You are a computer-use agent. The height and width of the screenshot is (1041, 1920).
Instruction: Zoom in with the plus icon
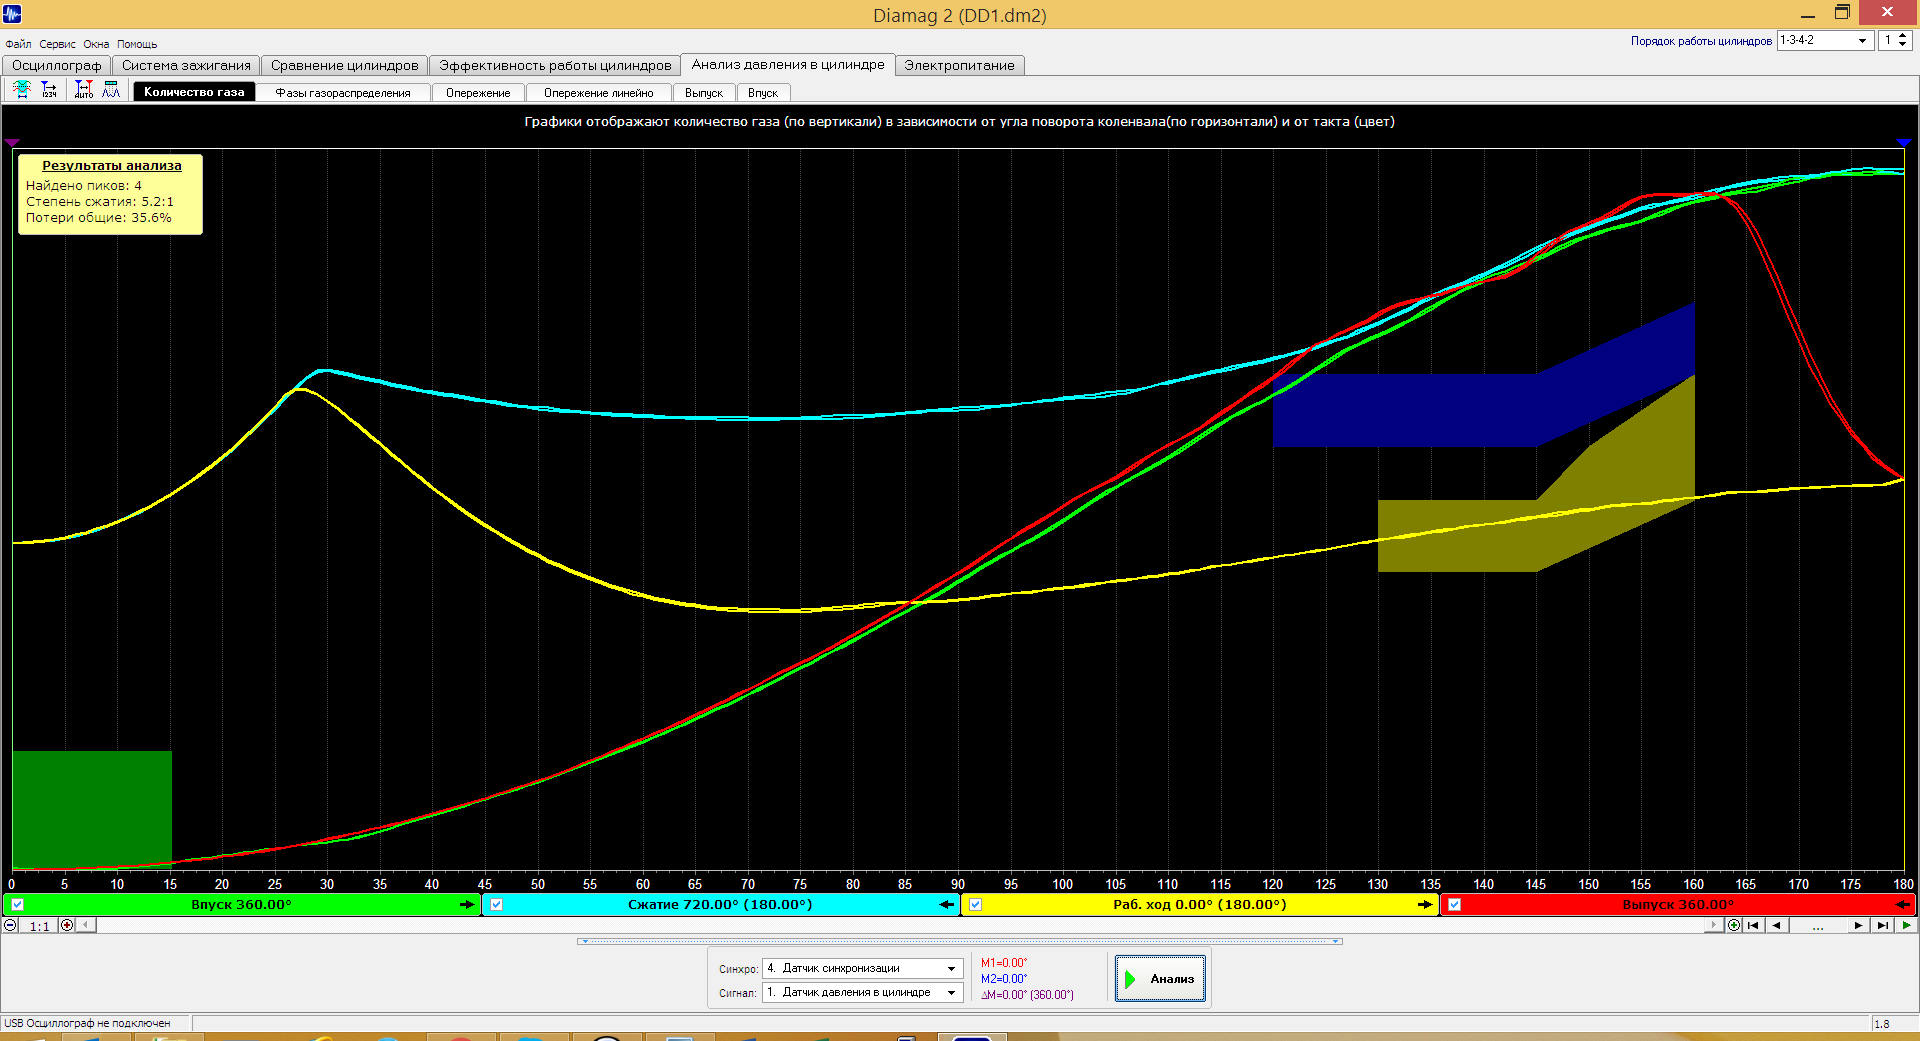point(67,925)
